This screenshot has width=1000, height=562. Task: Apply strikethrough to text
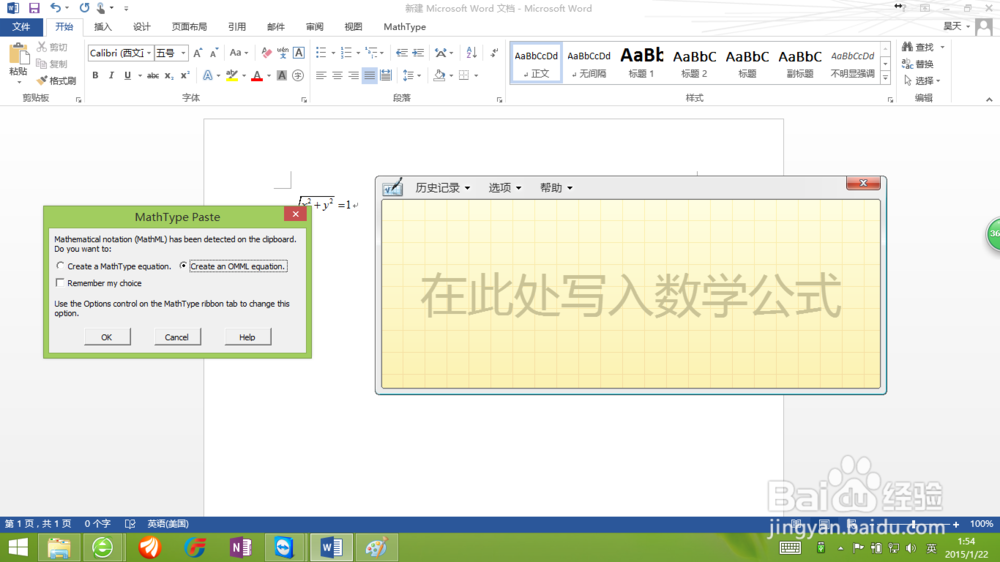click(x=152, y=75)
